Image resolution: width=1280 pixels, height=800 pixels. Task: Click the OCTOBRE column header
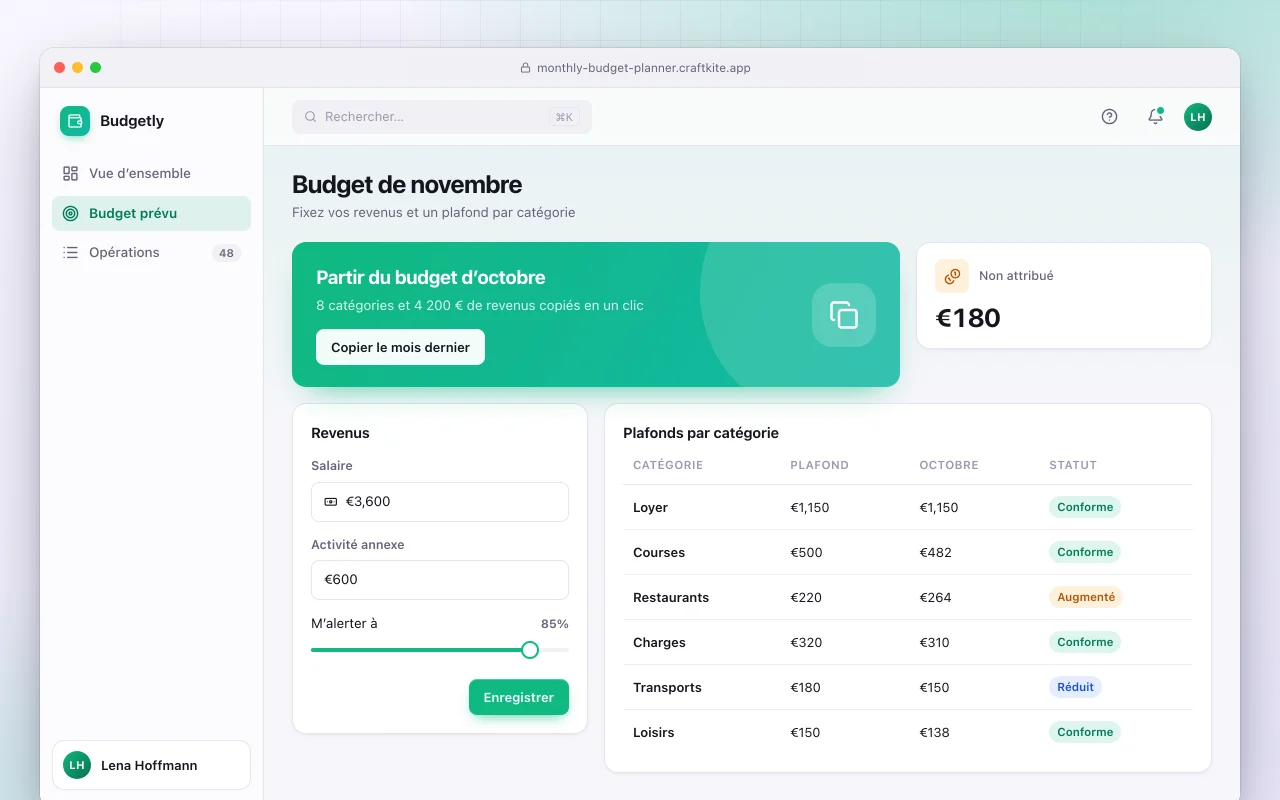pyautogui.click(x=949, y=465)
